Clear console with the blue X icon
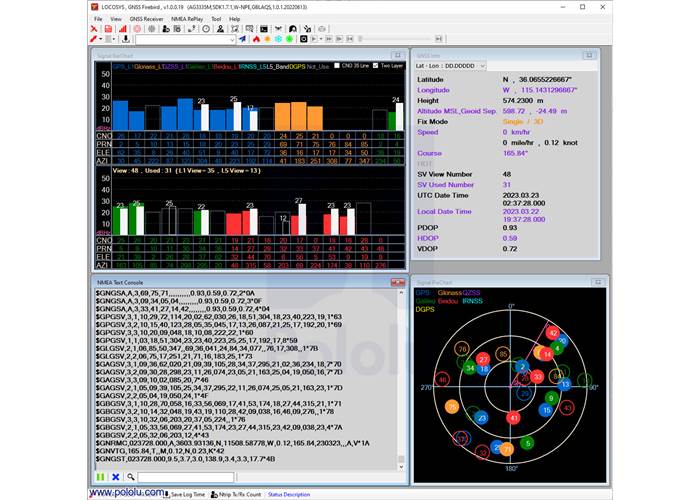700x500 pixels. pyautogui.click(x=113, y=476)
